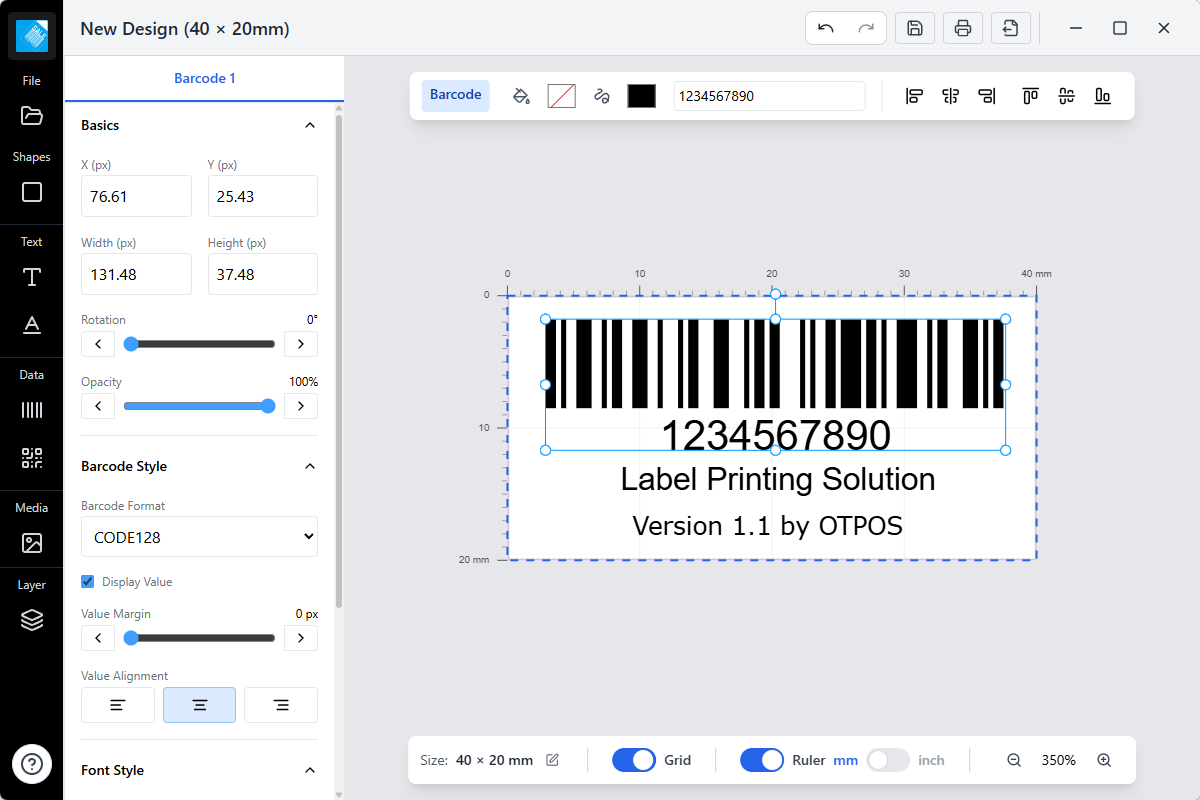Click the X (px) input field
The height and width of the screenshot is (800, 1200).
(136, 196)
